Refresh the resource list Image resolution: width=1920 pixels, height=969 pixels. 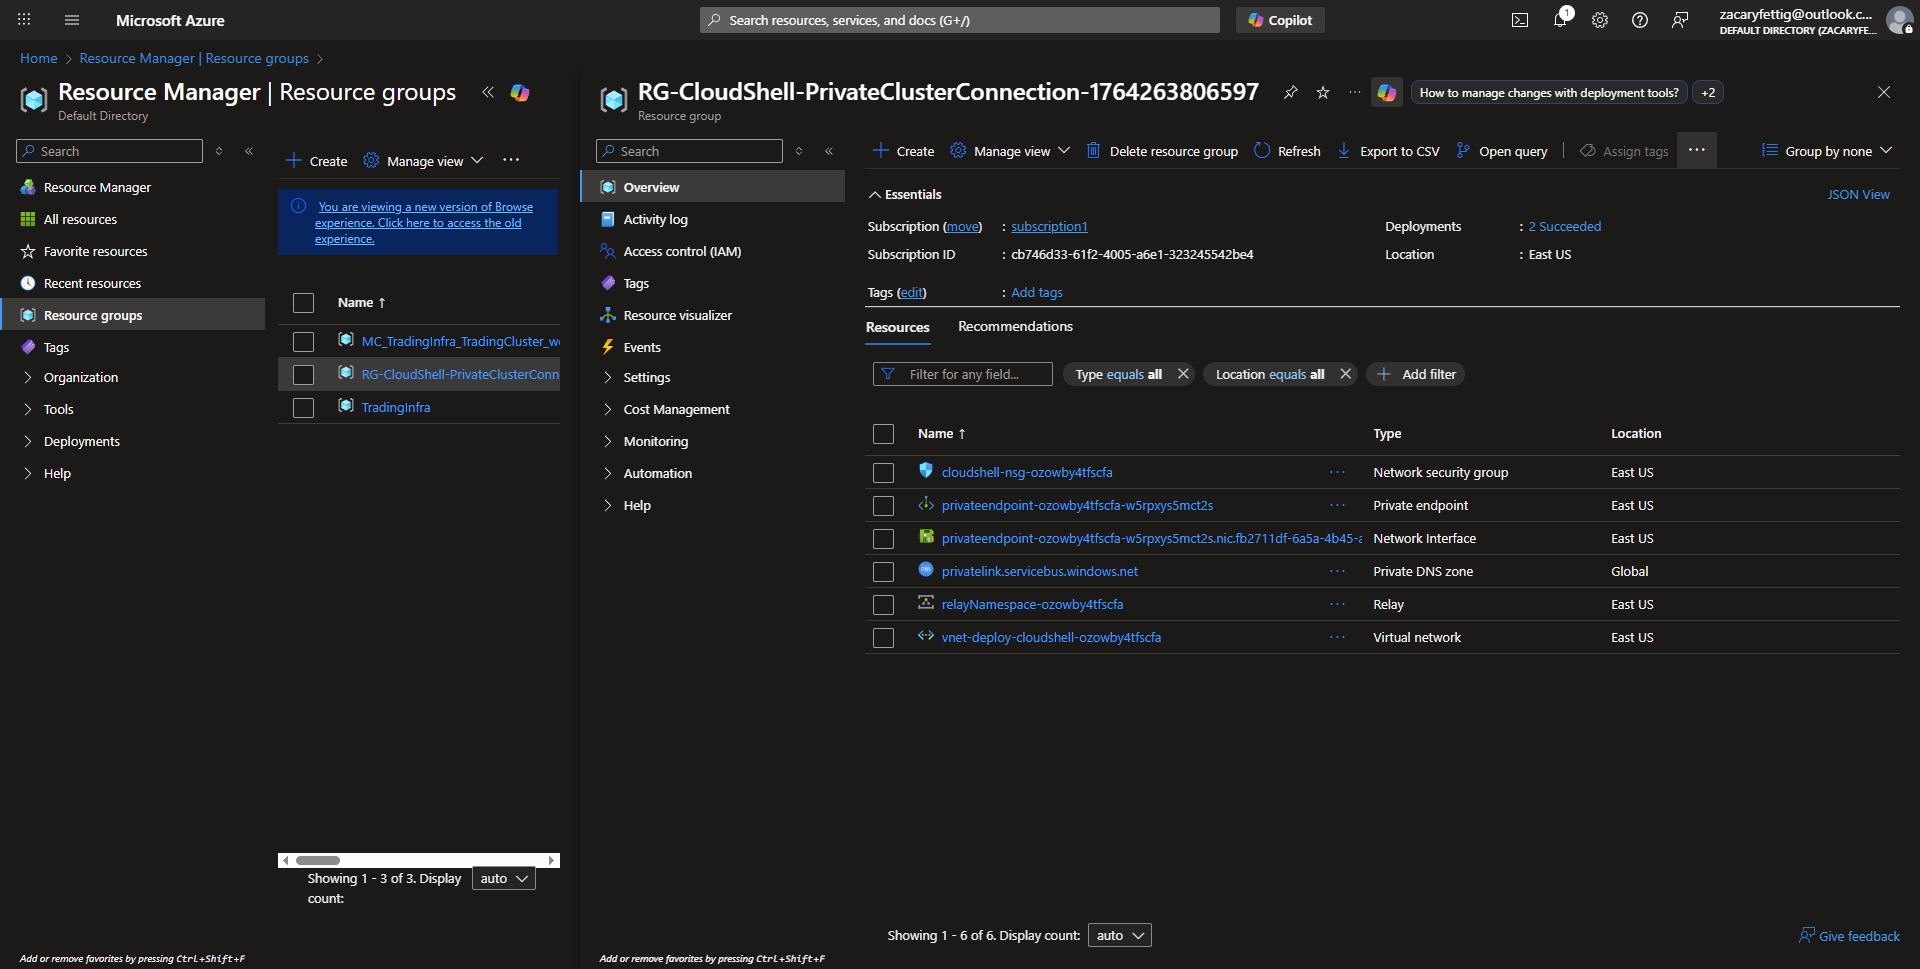pos(1287,151)
